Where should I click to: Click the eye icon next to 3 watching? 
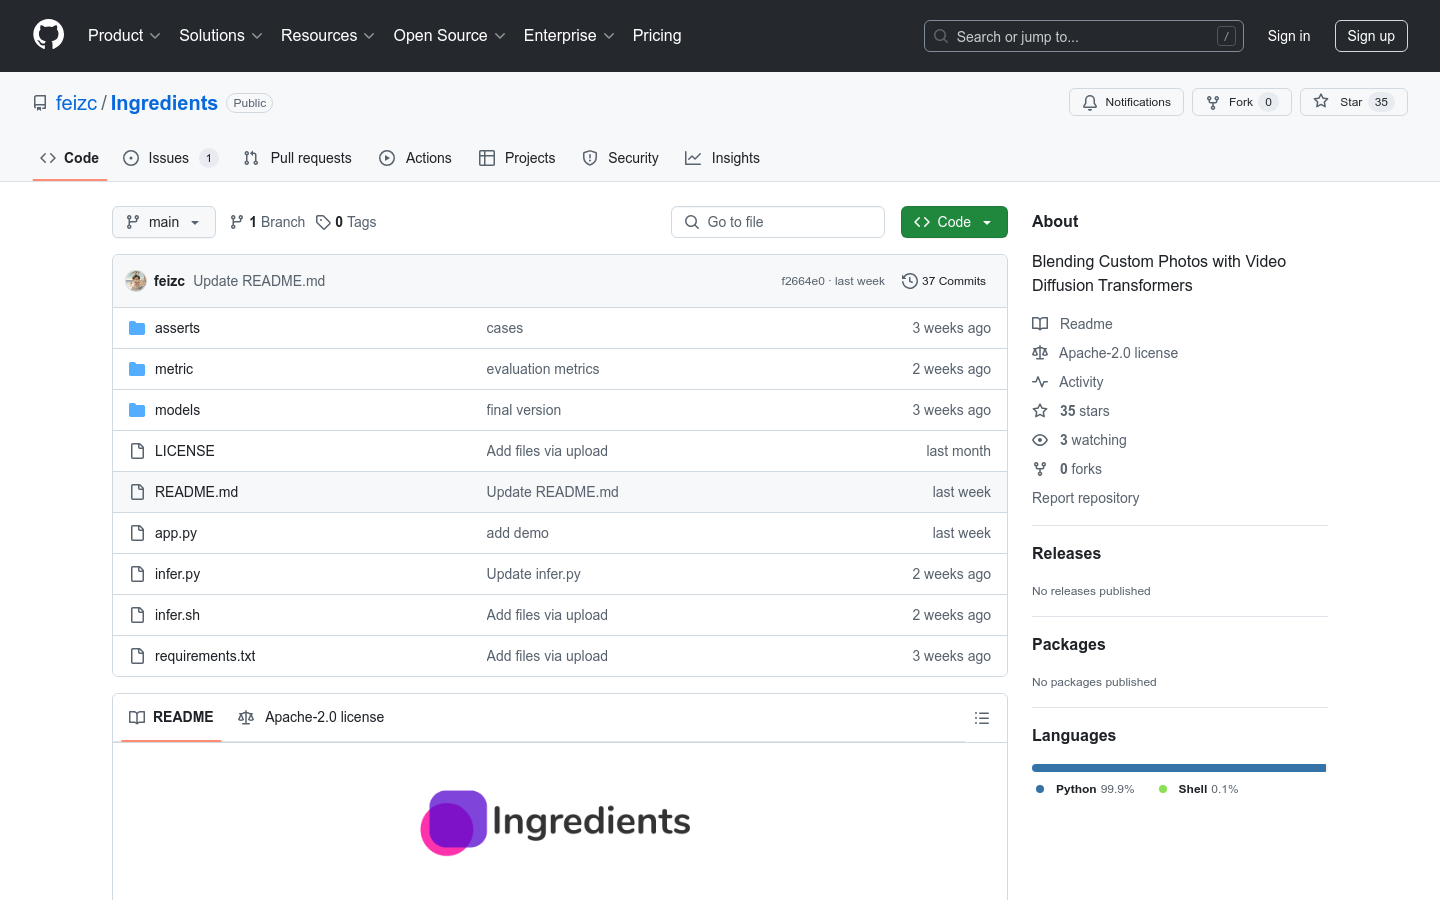click(x=1040, y=440)
